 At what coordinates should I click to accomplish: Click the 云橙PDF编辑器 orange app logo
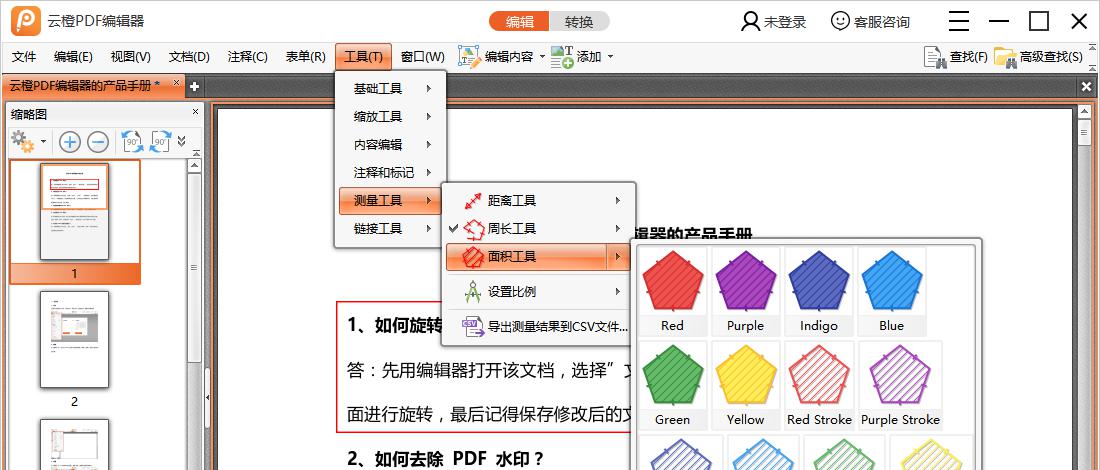click(27, 21)
